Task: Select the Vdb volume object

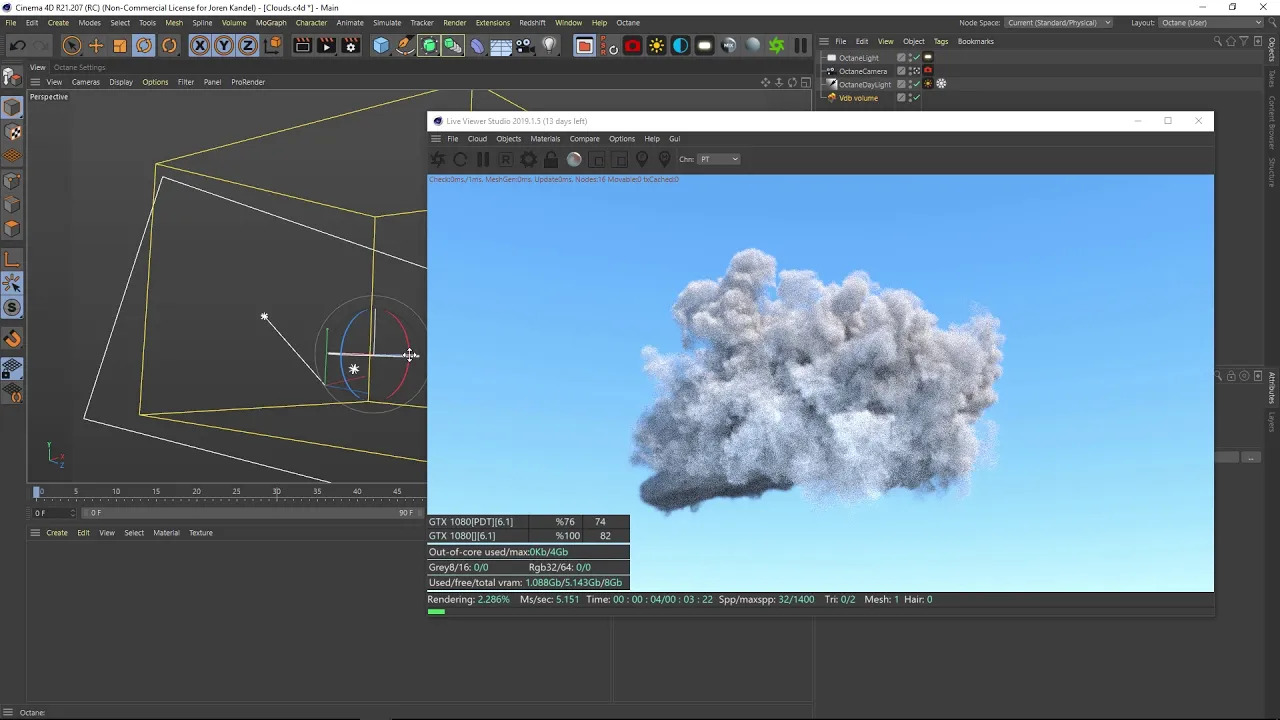Action: pos(858,98)
